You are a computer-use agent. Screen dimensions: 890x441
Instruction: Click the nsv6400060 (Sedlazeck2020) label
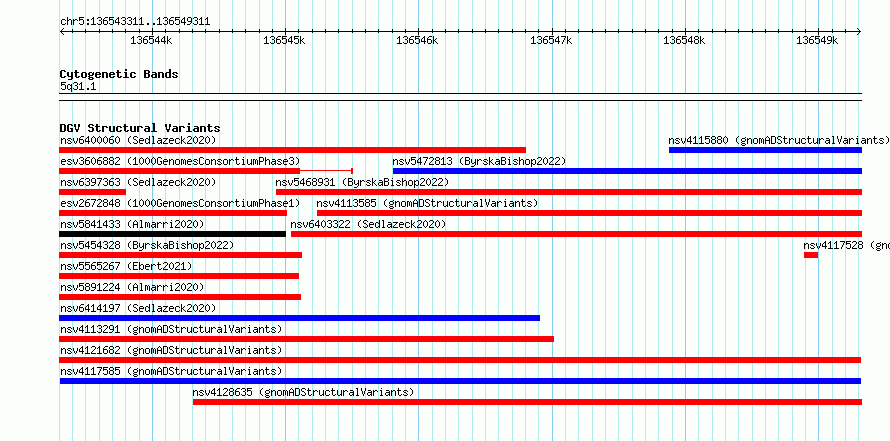pyautogui.click(x=138, y=140)
